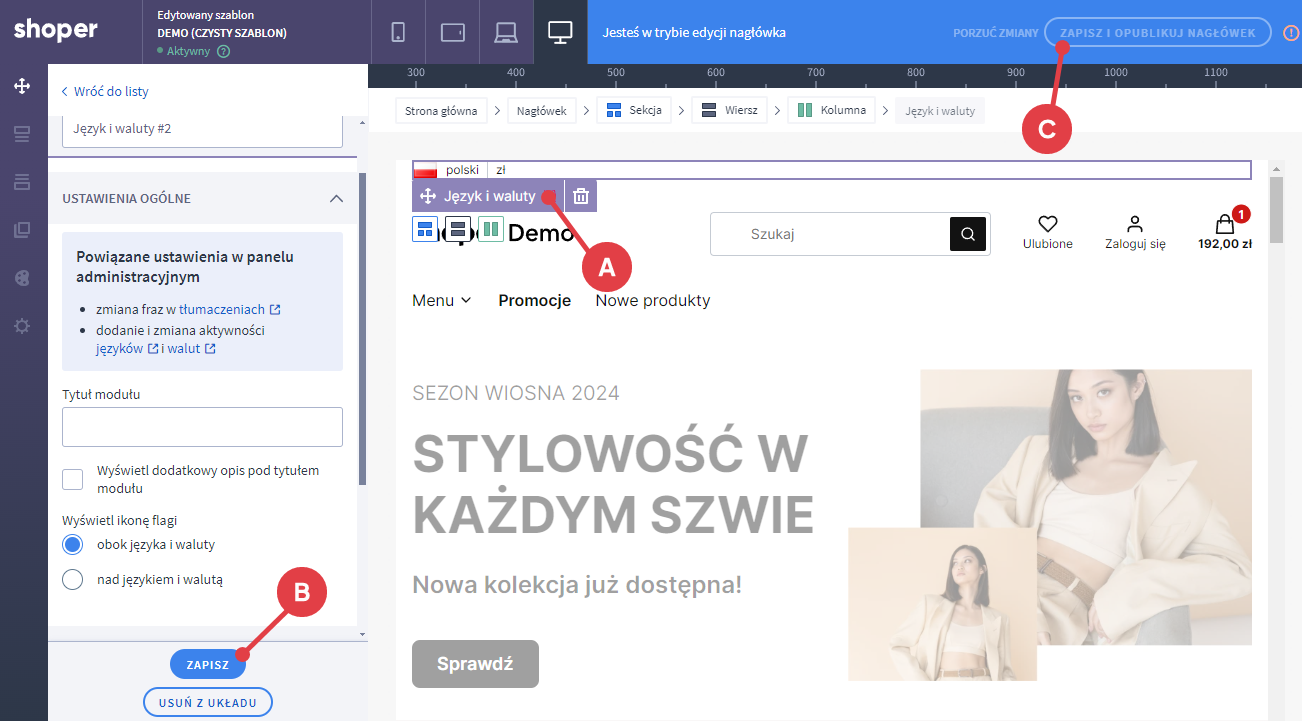Open zł currency selector
1302x721 pixels.
coord(501,170)
